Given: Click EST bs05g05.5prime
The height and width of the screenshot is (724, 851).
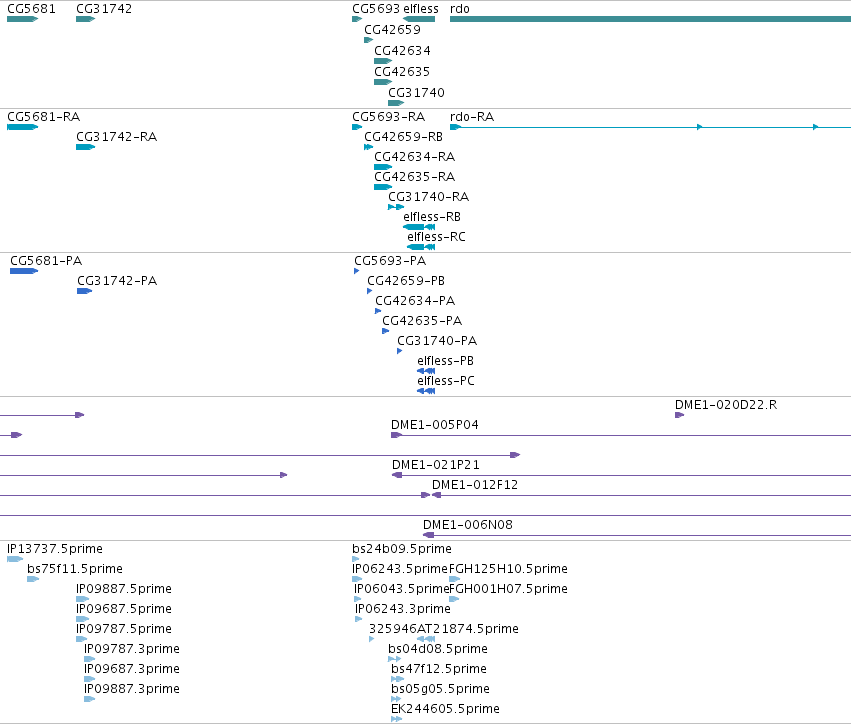Looking at the screenshot, I should click(x=440, y=690).
